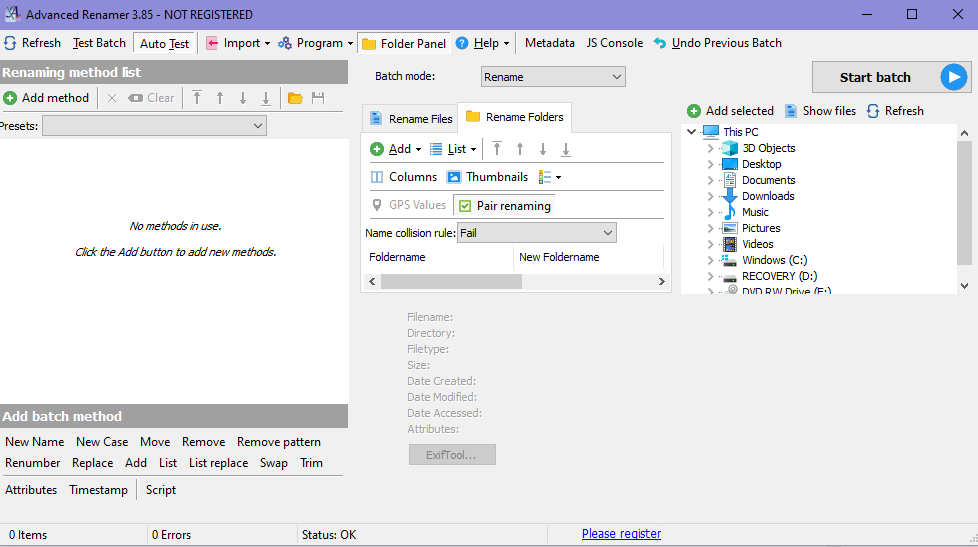Image resolution: width=978 pixels, height=547 pixels.
Task: Open methods preset folder icon
Action: [295, 98]
